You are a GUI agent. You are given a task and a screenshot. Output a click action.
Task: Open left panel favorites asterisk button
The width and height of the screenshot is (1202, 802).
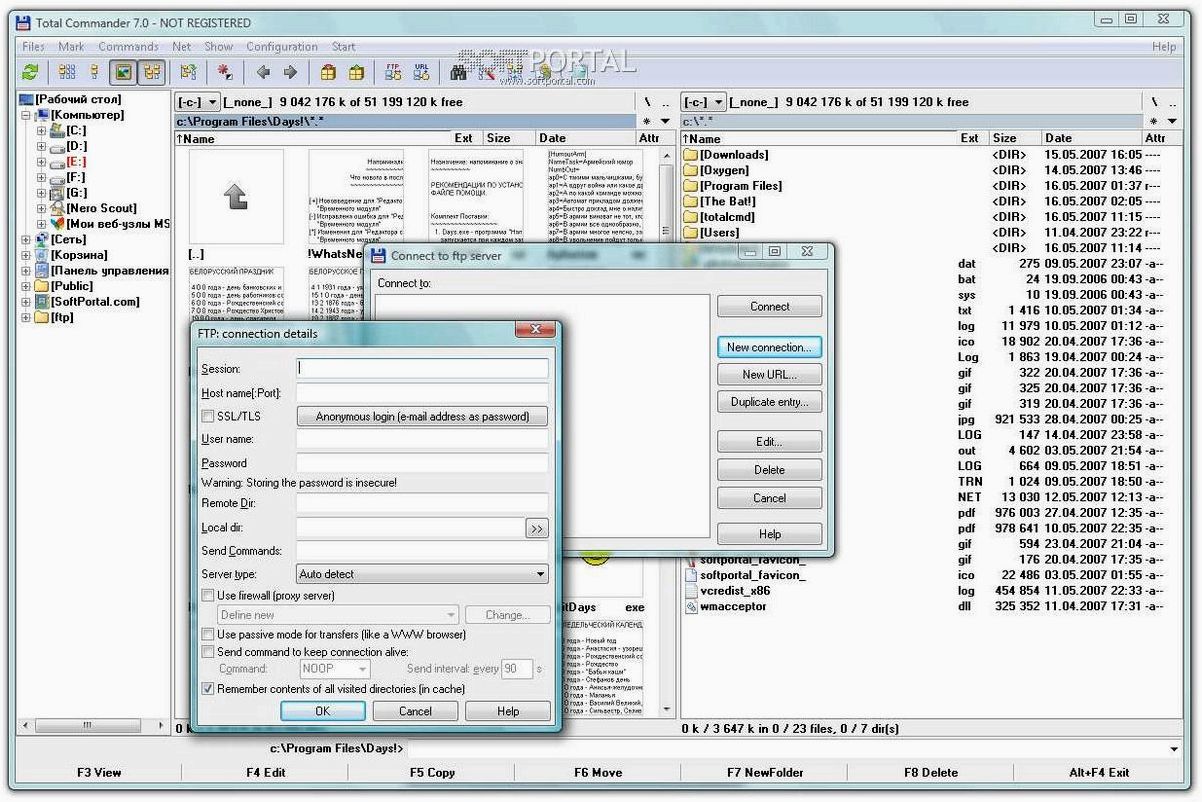[x=648, y=121]
